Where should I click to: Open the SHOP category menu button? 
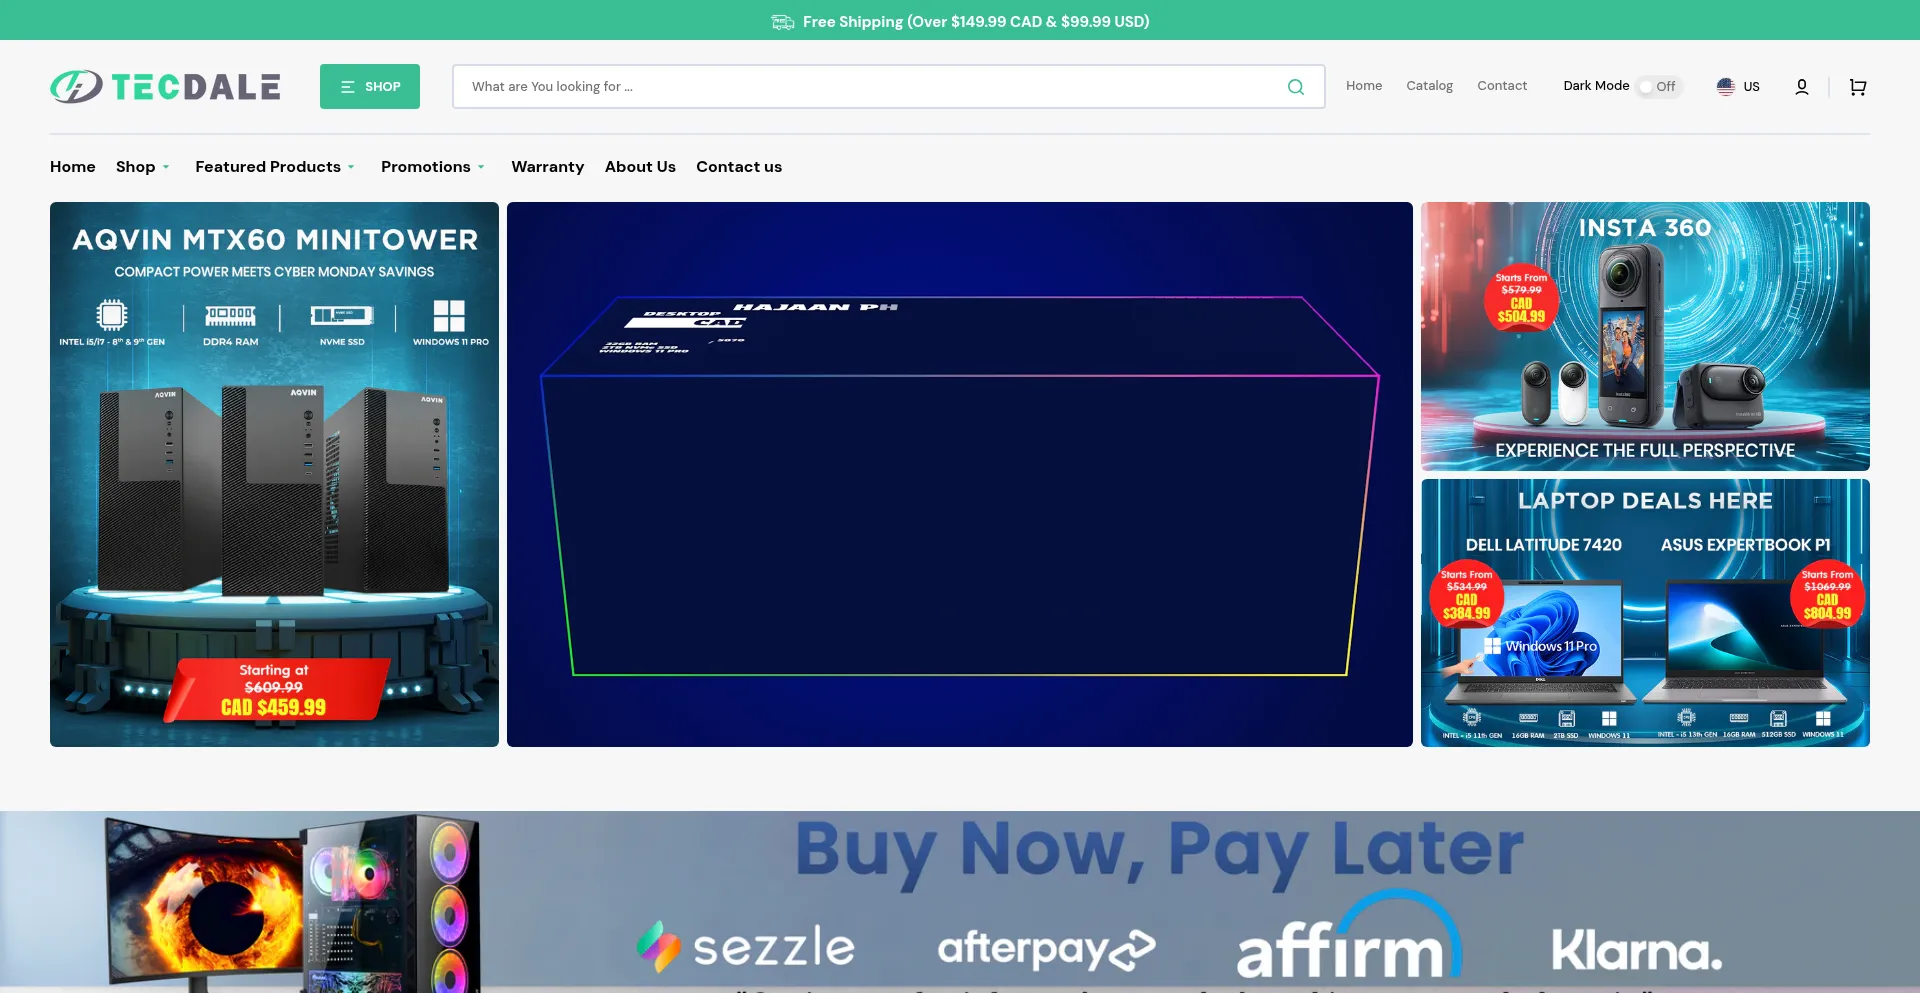click(x=370, y=87)
